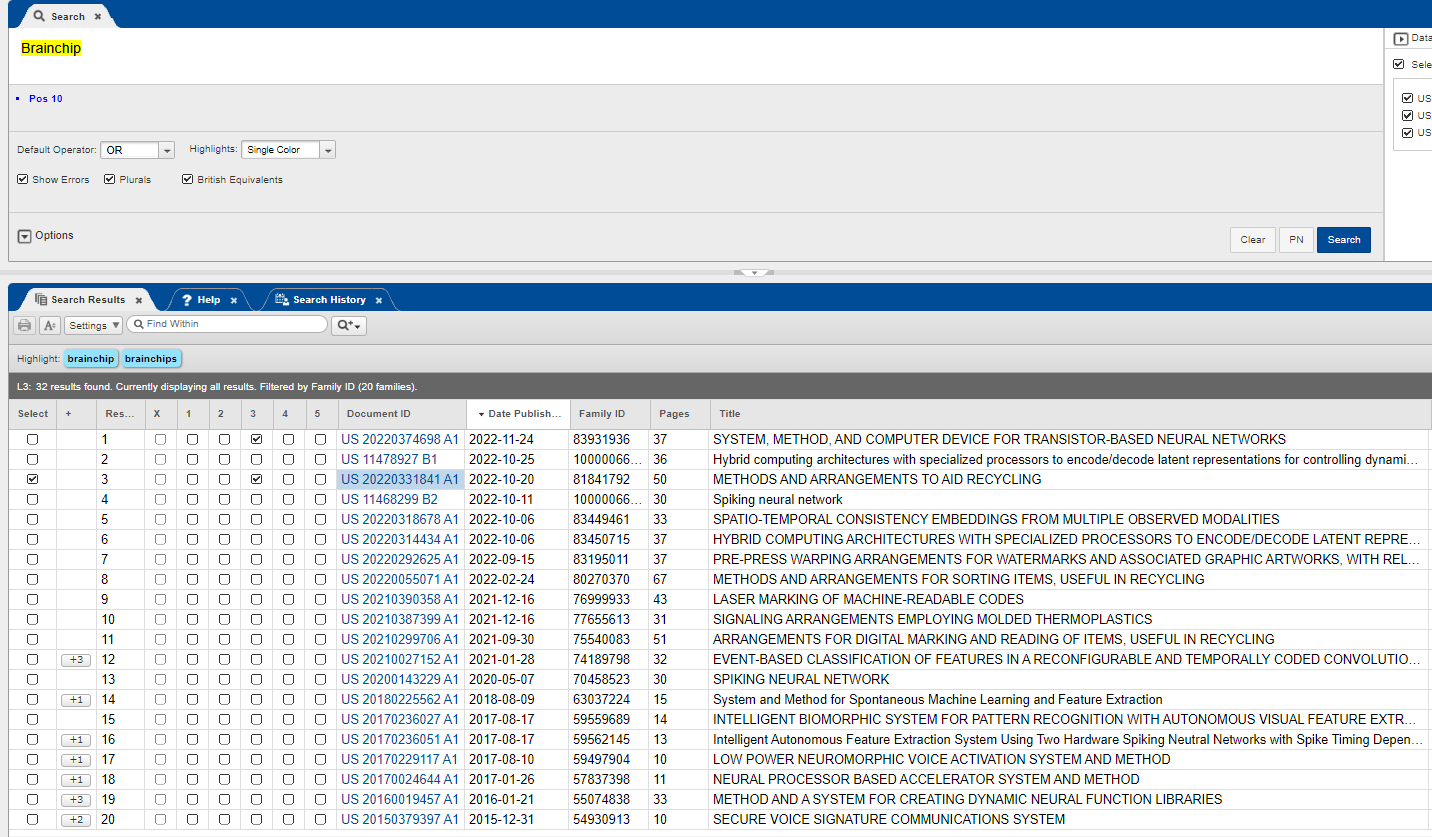Sort by Family ID column header

610,414
